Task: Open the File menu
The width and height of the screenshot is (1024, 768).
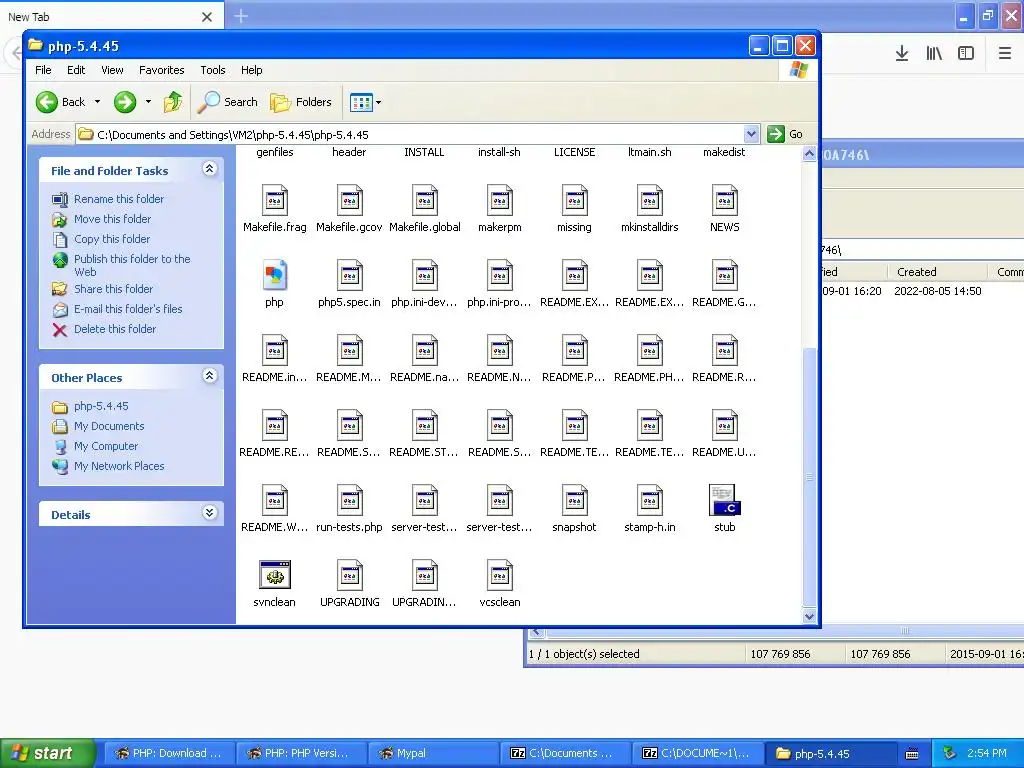Action: pyautogui.click(x=43, y=70)
